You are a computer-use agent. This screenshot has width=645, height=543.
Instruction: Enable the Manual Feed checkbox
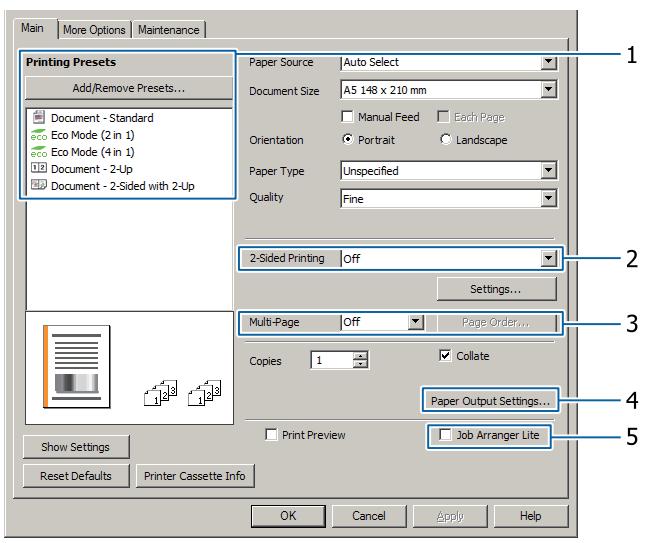347,117
